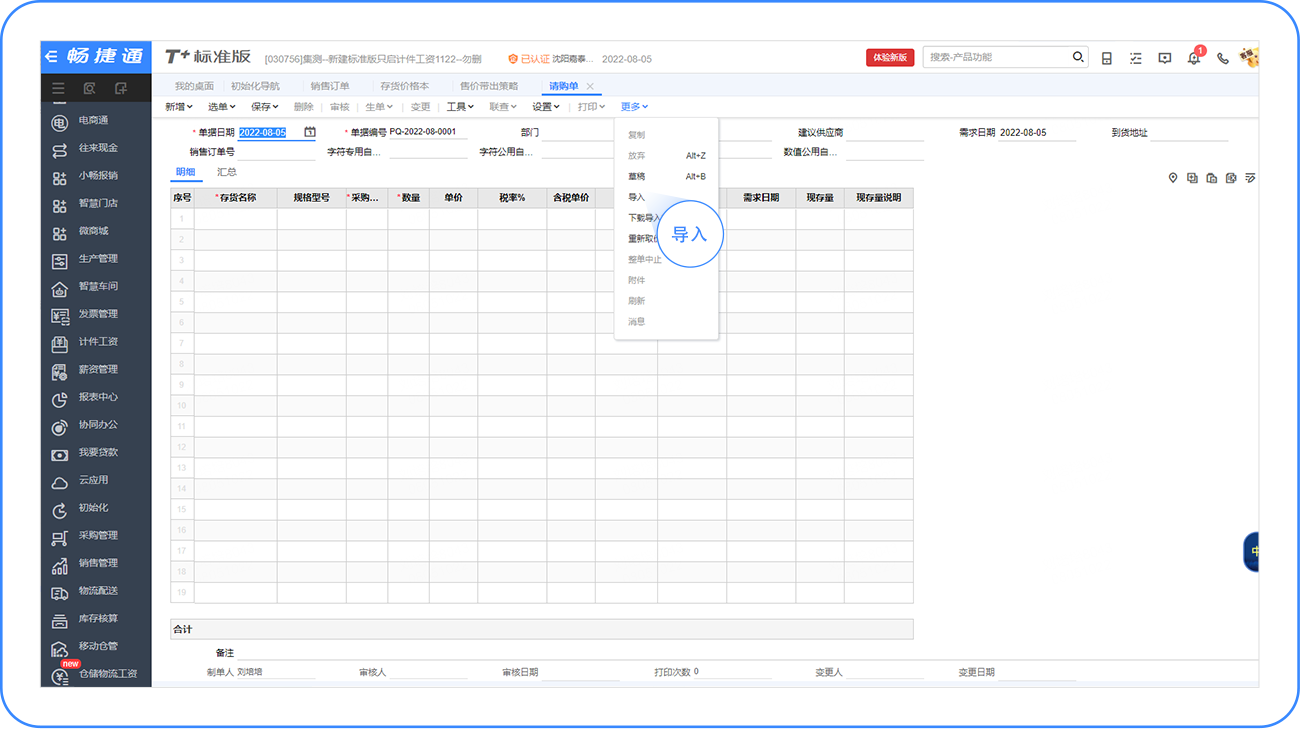Switch to the 存货价格本 tab
This screenshot has height=729, width=1300.
click(x=405, y=87)
